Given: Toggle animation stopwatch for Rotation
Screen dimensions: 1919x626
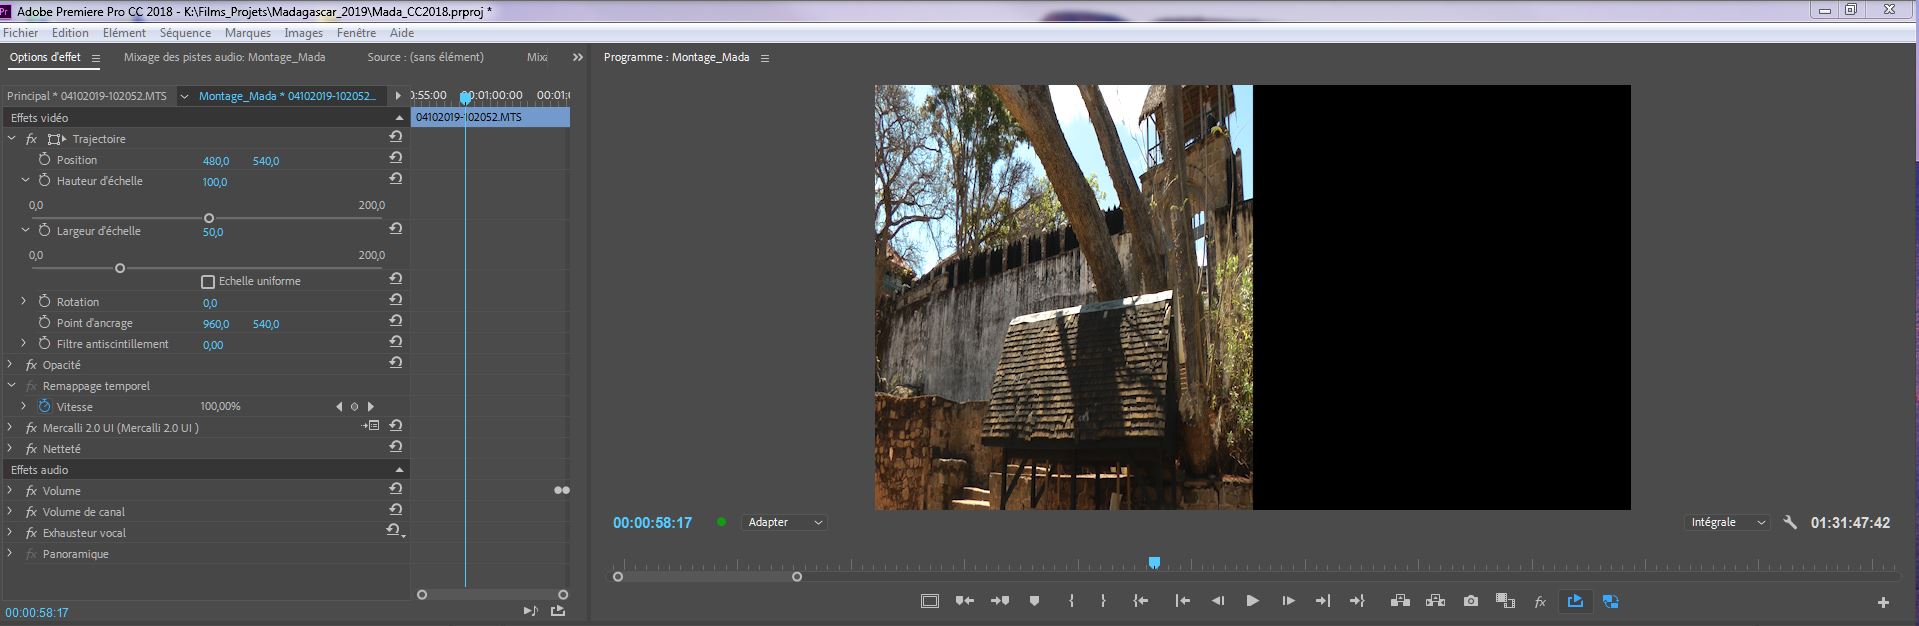Looking at the screenshot, I should (44, 301).
